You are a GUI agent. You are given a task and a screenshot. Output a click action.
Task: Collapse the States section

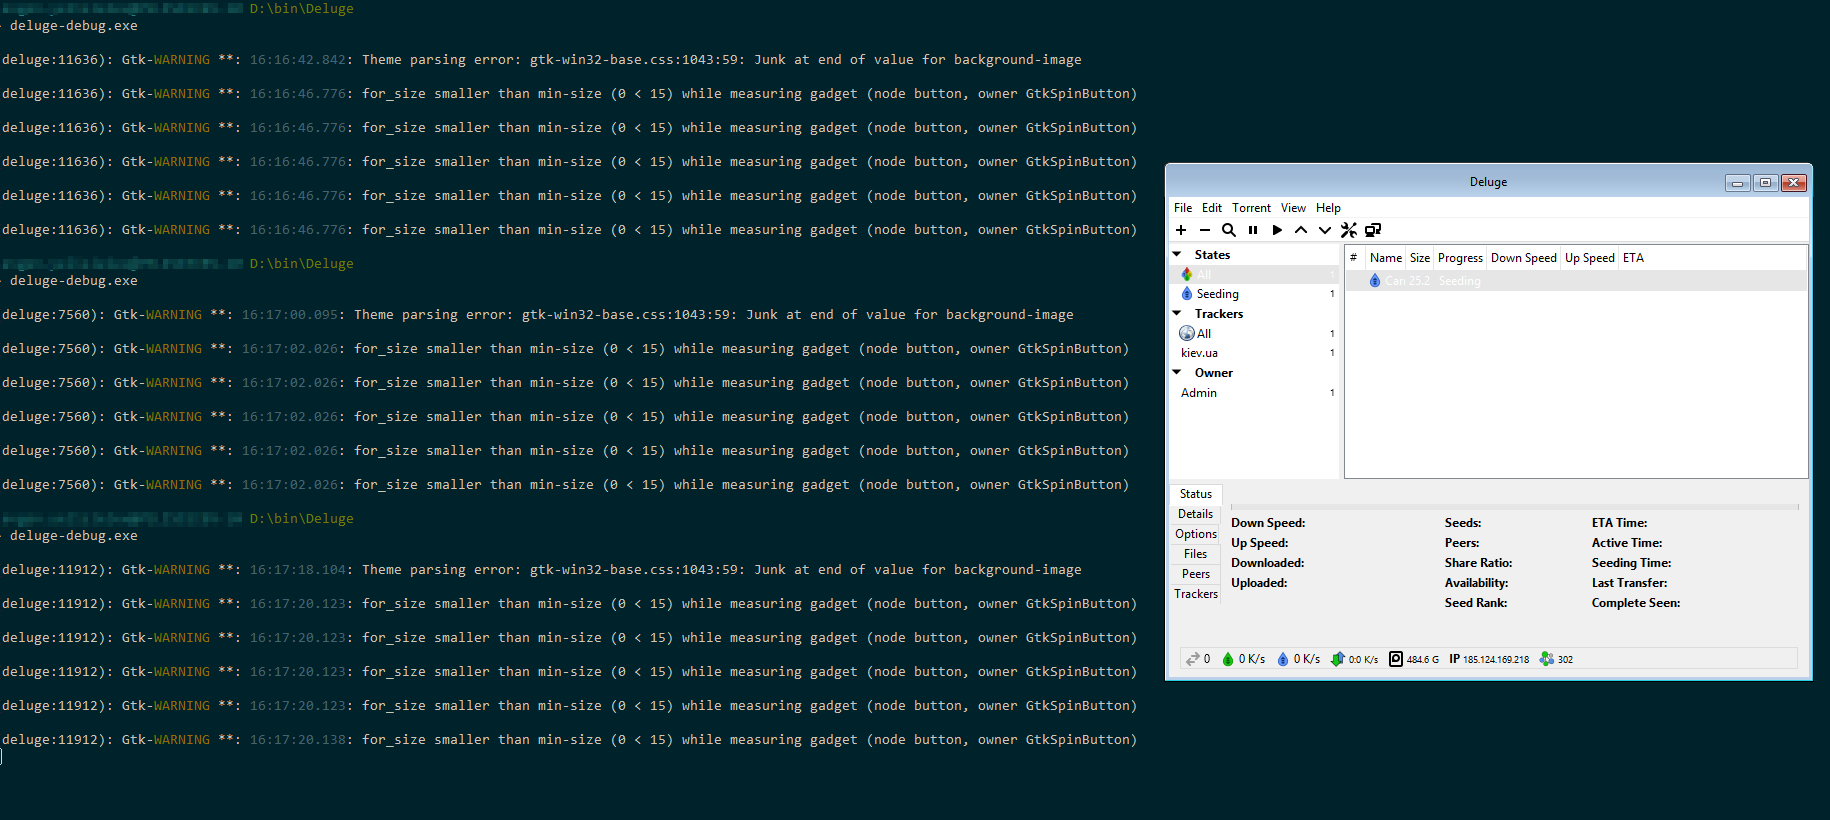[1177, 255]
